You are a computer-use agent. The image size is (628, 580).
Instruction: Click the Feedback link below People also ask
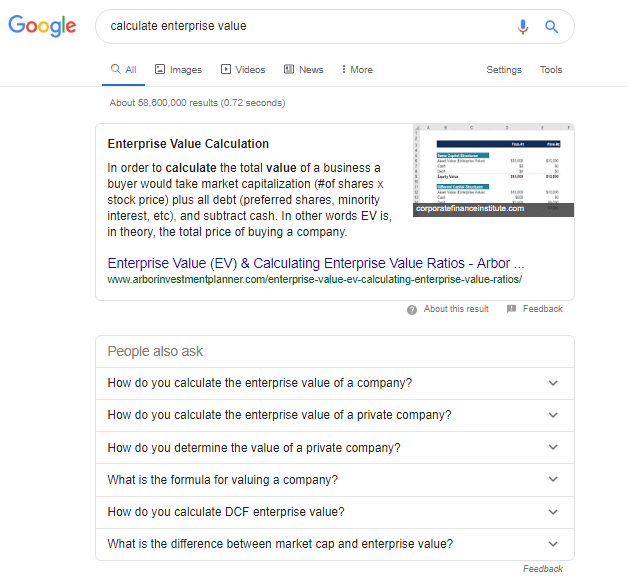(x=543, y=569)
